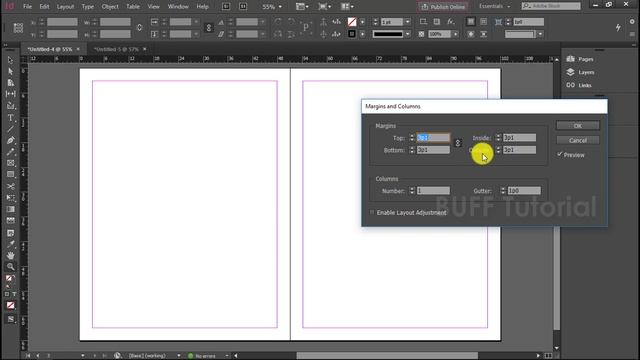Click the fill color swatch in control bar

352,22
